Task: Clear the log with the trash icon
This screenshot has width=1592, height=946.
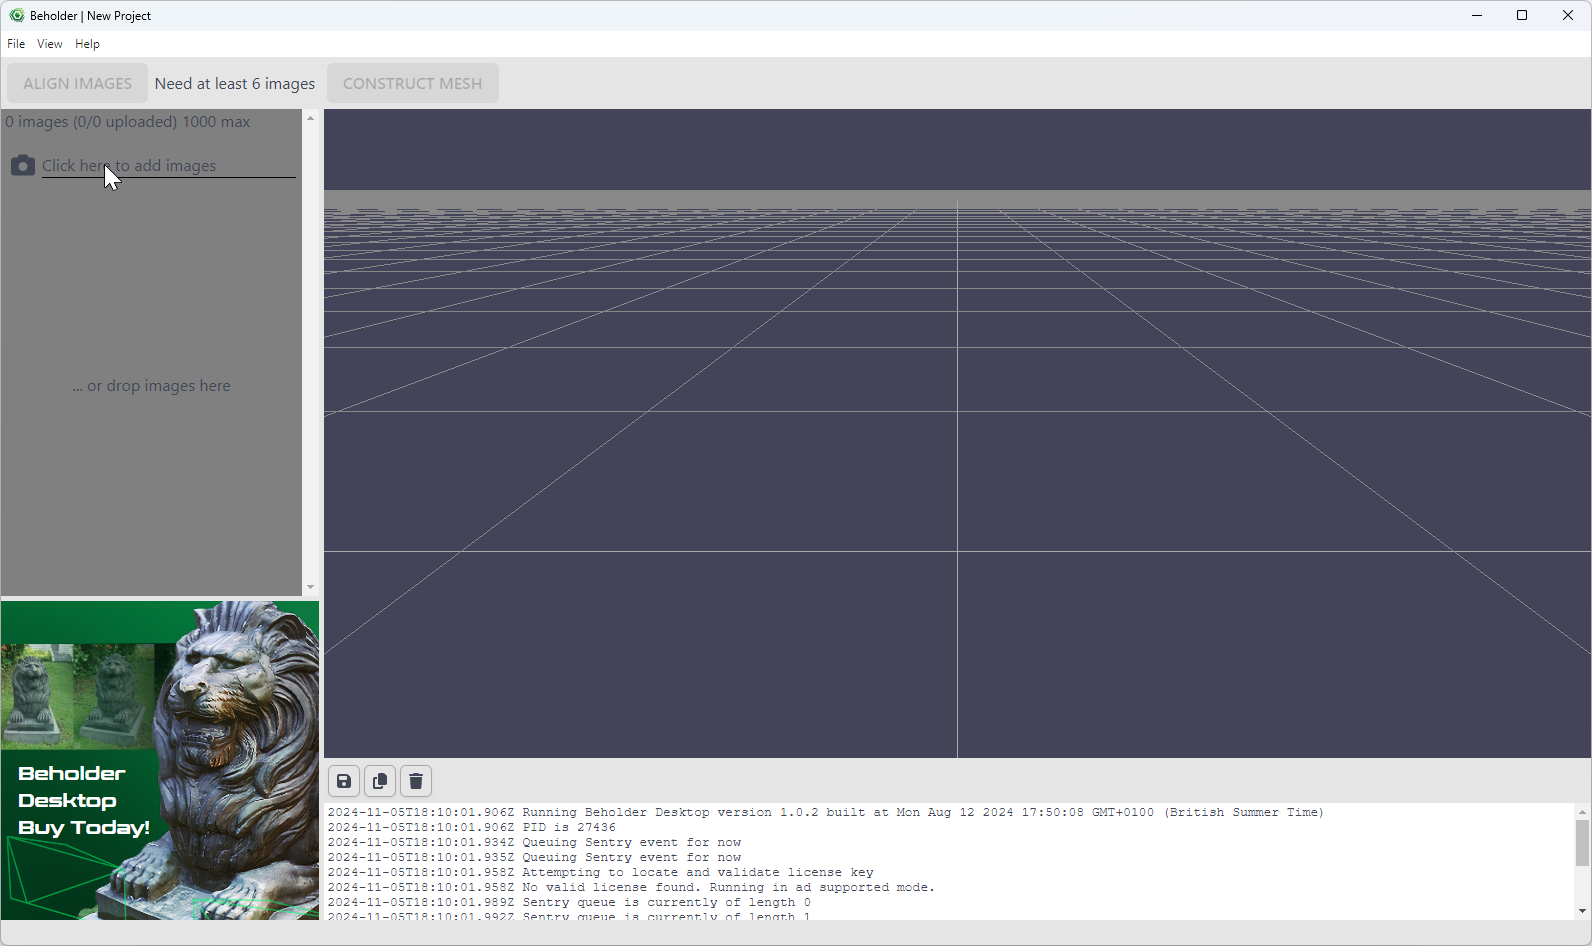Action: (x=416, y=781)
